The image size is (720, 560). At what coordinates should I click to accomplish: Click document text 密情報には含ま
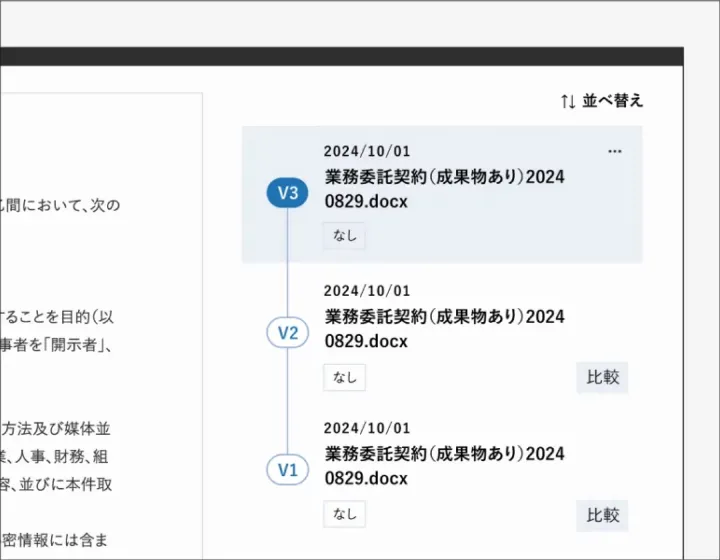(x=54, y=540)
